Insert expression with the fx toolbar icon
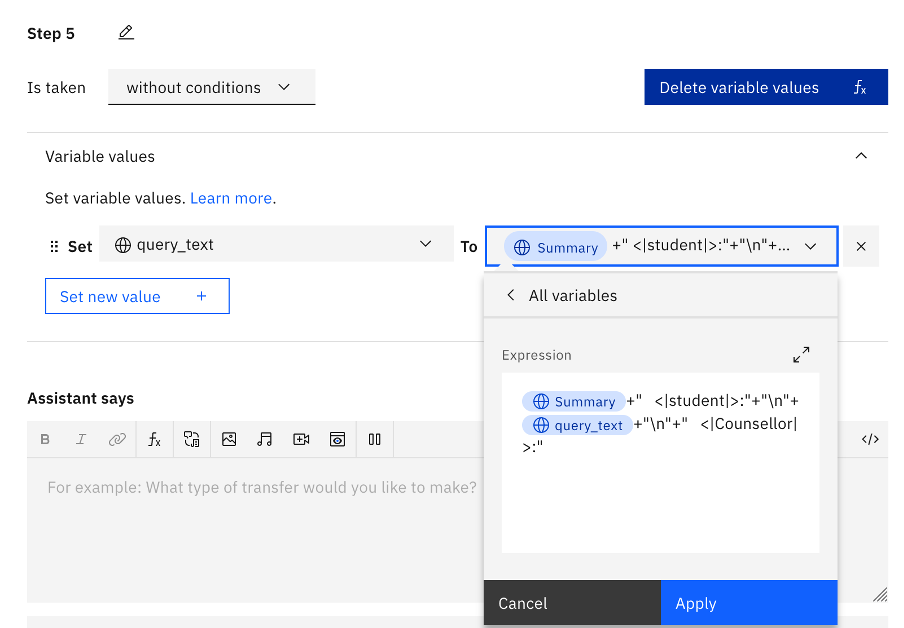The height and width of the screenshot is (628, 904). (x=154, y=439)
